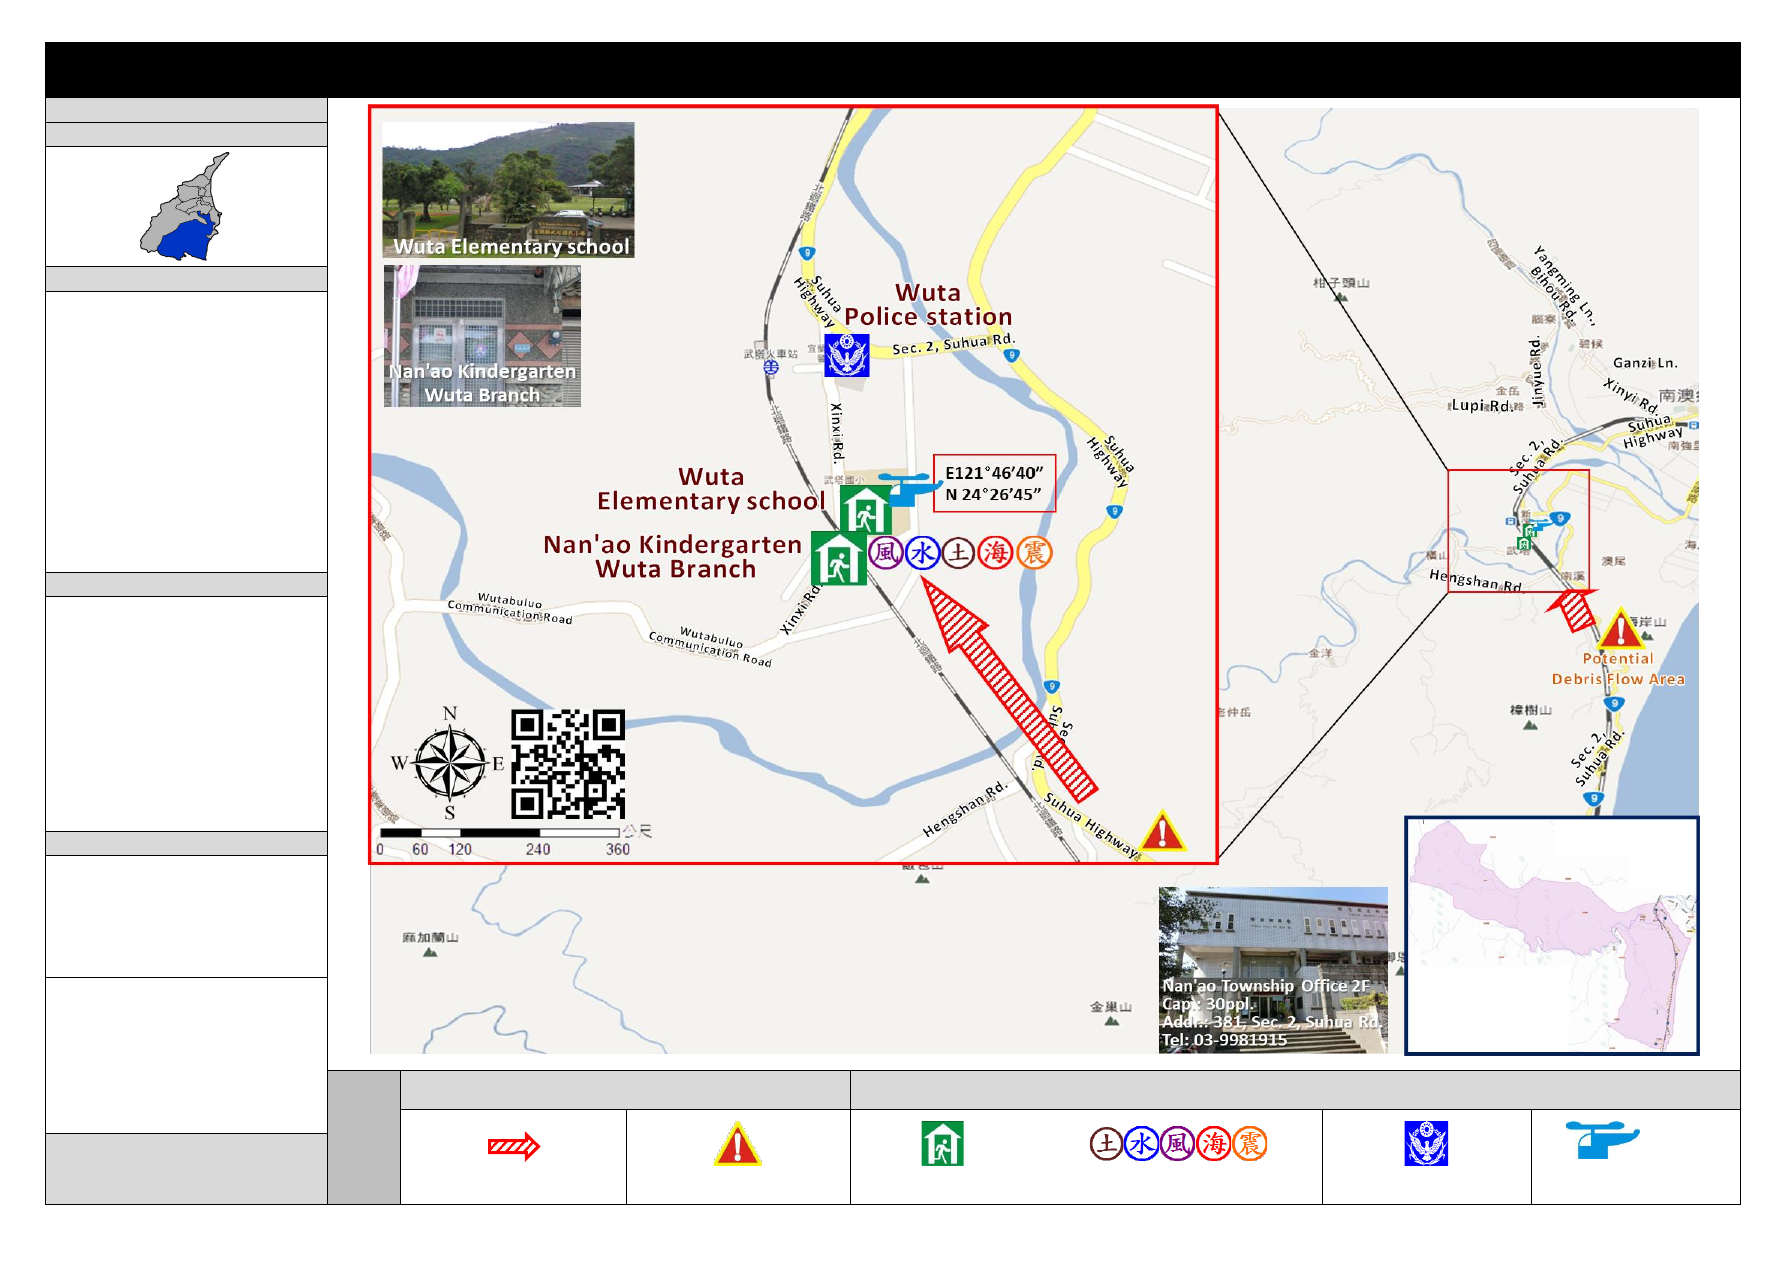1786x1263 pixels.
Task: Click 'Nan'ao Township Office 2F' caption
Action: click(1266, 986)
